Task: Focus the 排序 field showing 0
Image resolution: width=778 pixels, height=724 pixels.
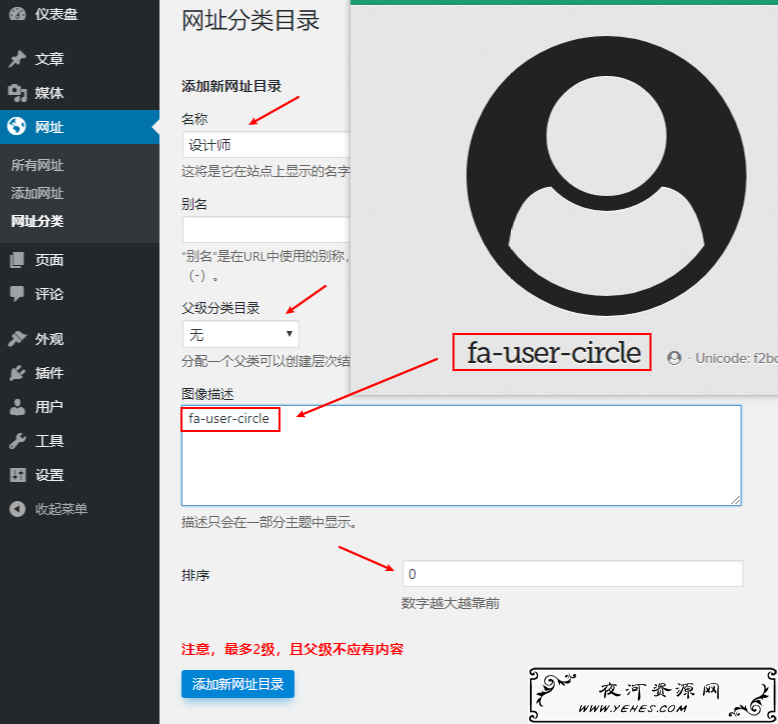Action: point(573,574)
